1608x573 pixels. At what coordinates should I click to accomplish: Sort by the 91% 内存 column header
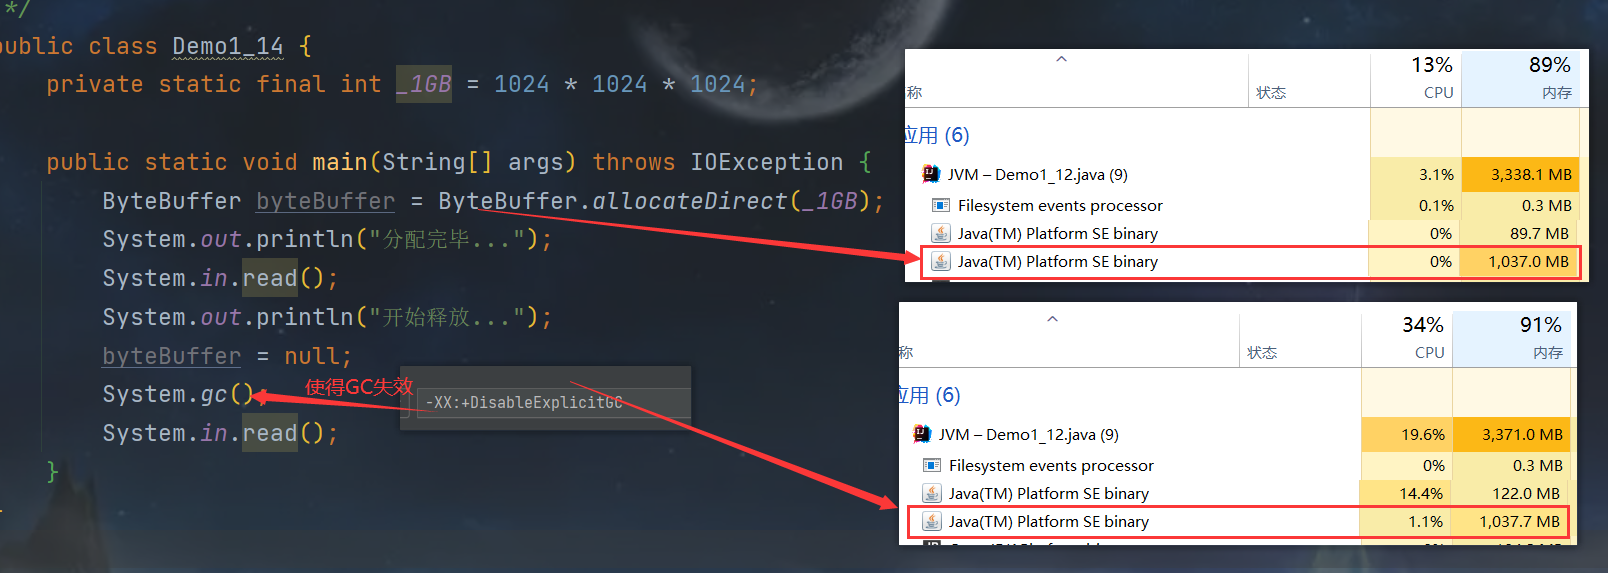click(1512, 338)
